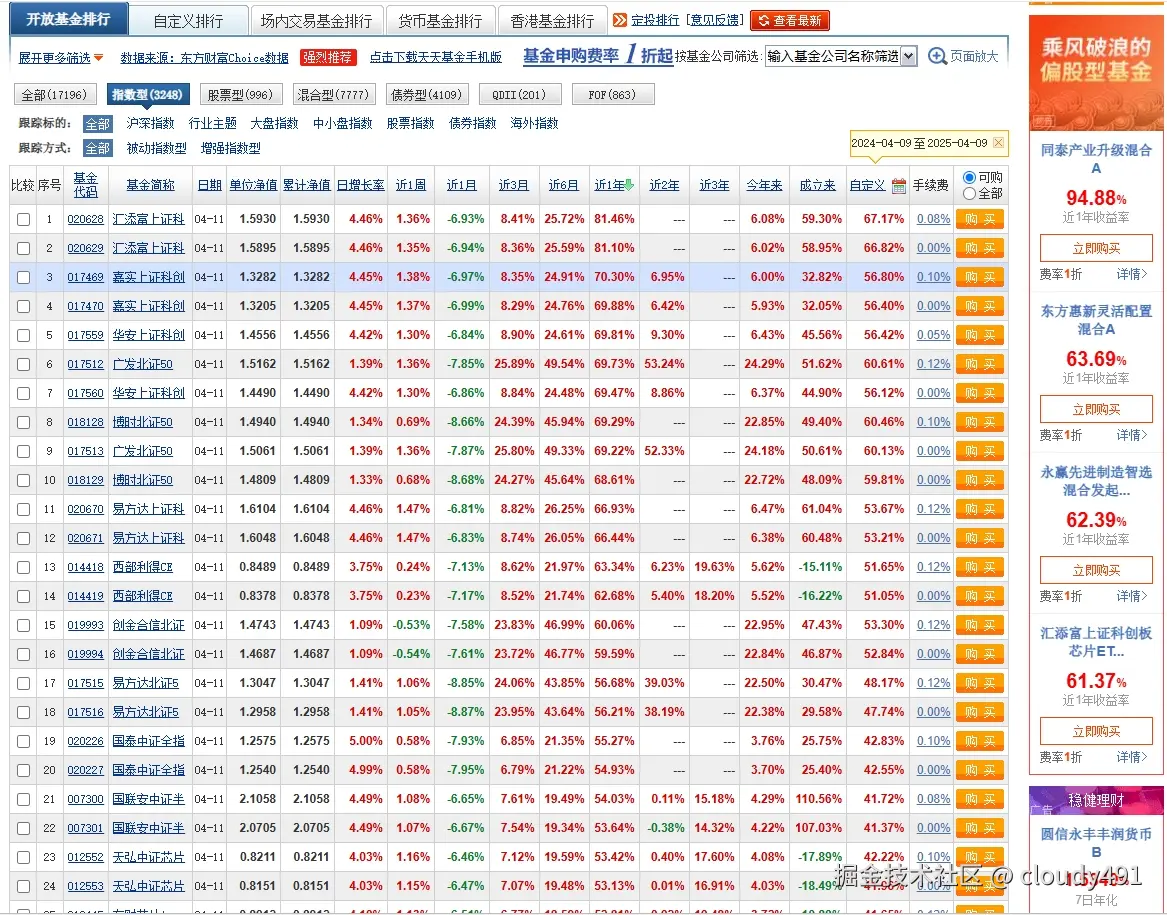
Task: Click the 购买 cart icon on the first fund row
Action: tap(979, 218)
